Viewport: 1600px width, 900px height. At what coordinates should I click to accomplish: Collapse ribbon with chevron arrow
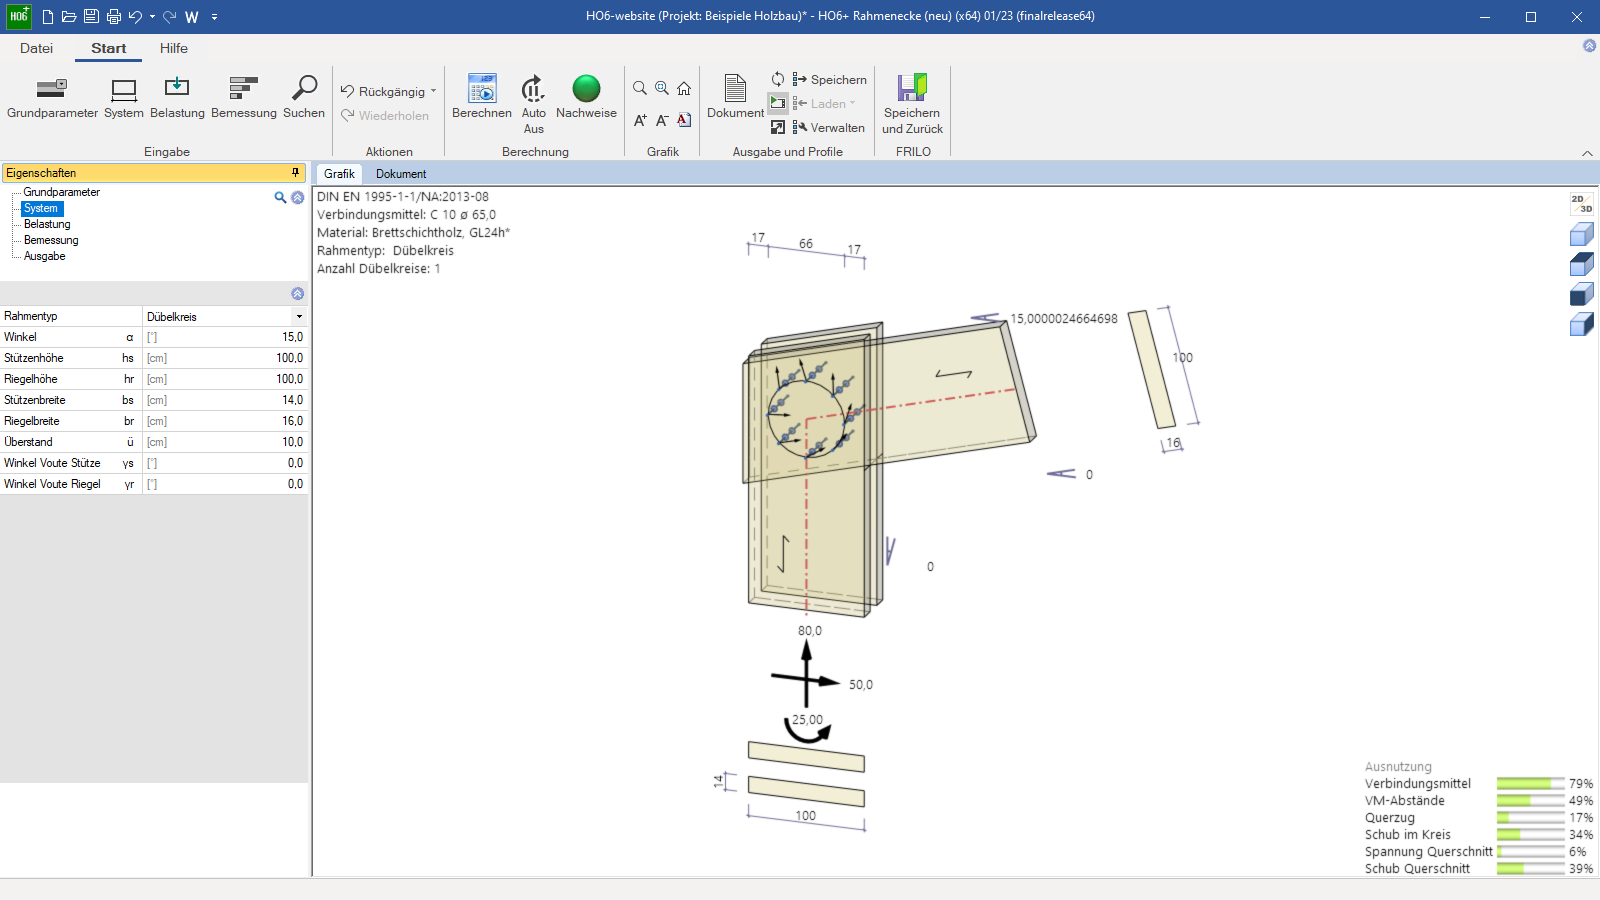(1587, 153)
